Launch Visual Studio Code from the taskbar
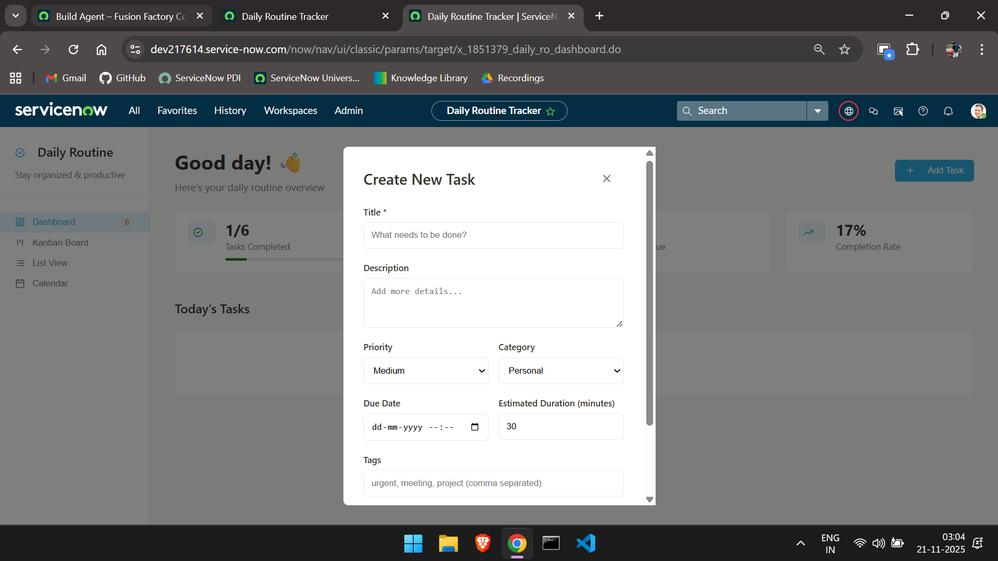 click(586, 543)
